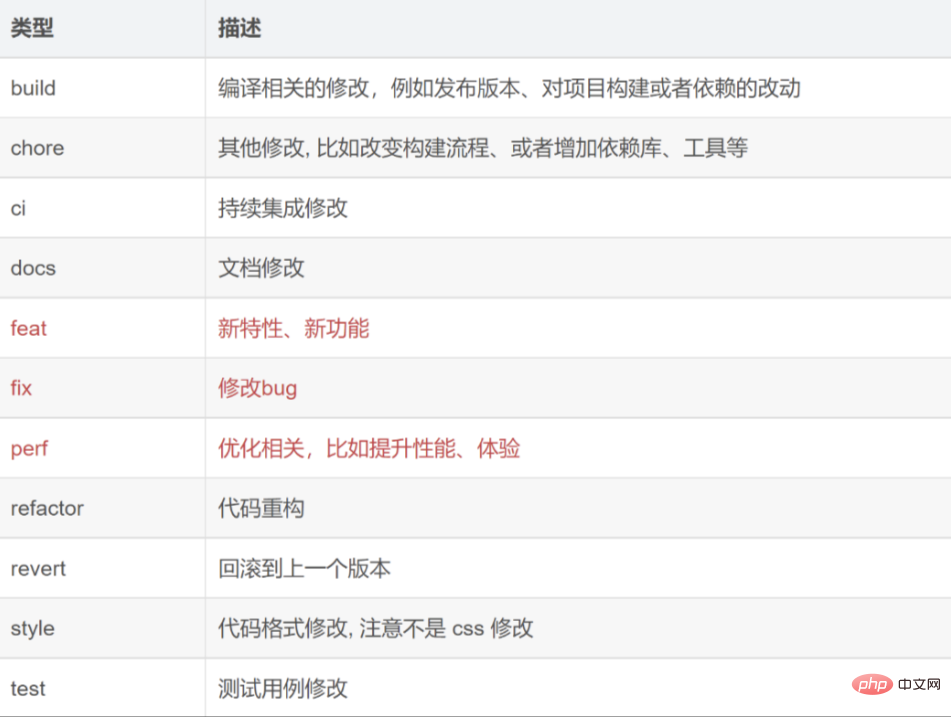Click the red feat type cell
The width and height of the screenshot is (951, 717).
click(29, 328)
